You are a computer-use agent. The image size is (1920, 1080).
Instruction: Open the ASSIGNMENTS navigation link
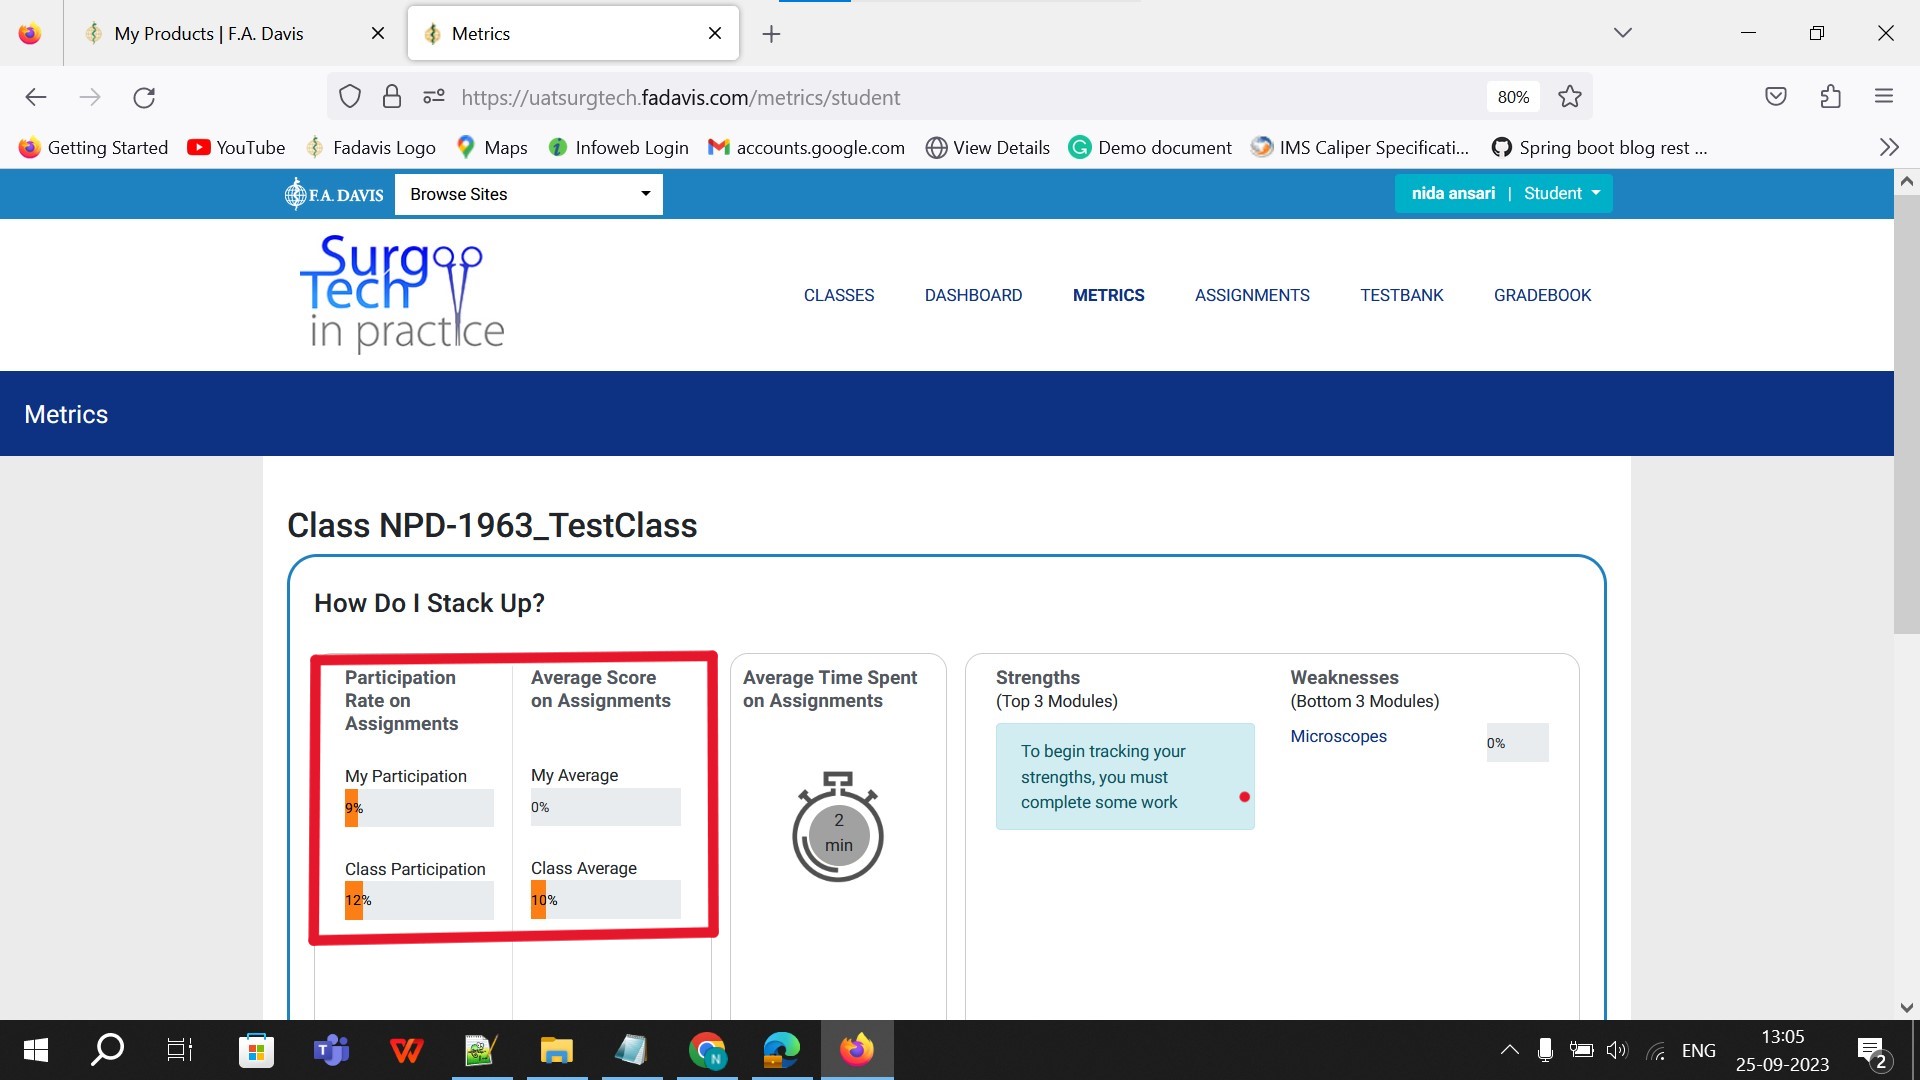pos(1252,295)
